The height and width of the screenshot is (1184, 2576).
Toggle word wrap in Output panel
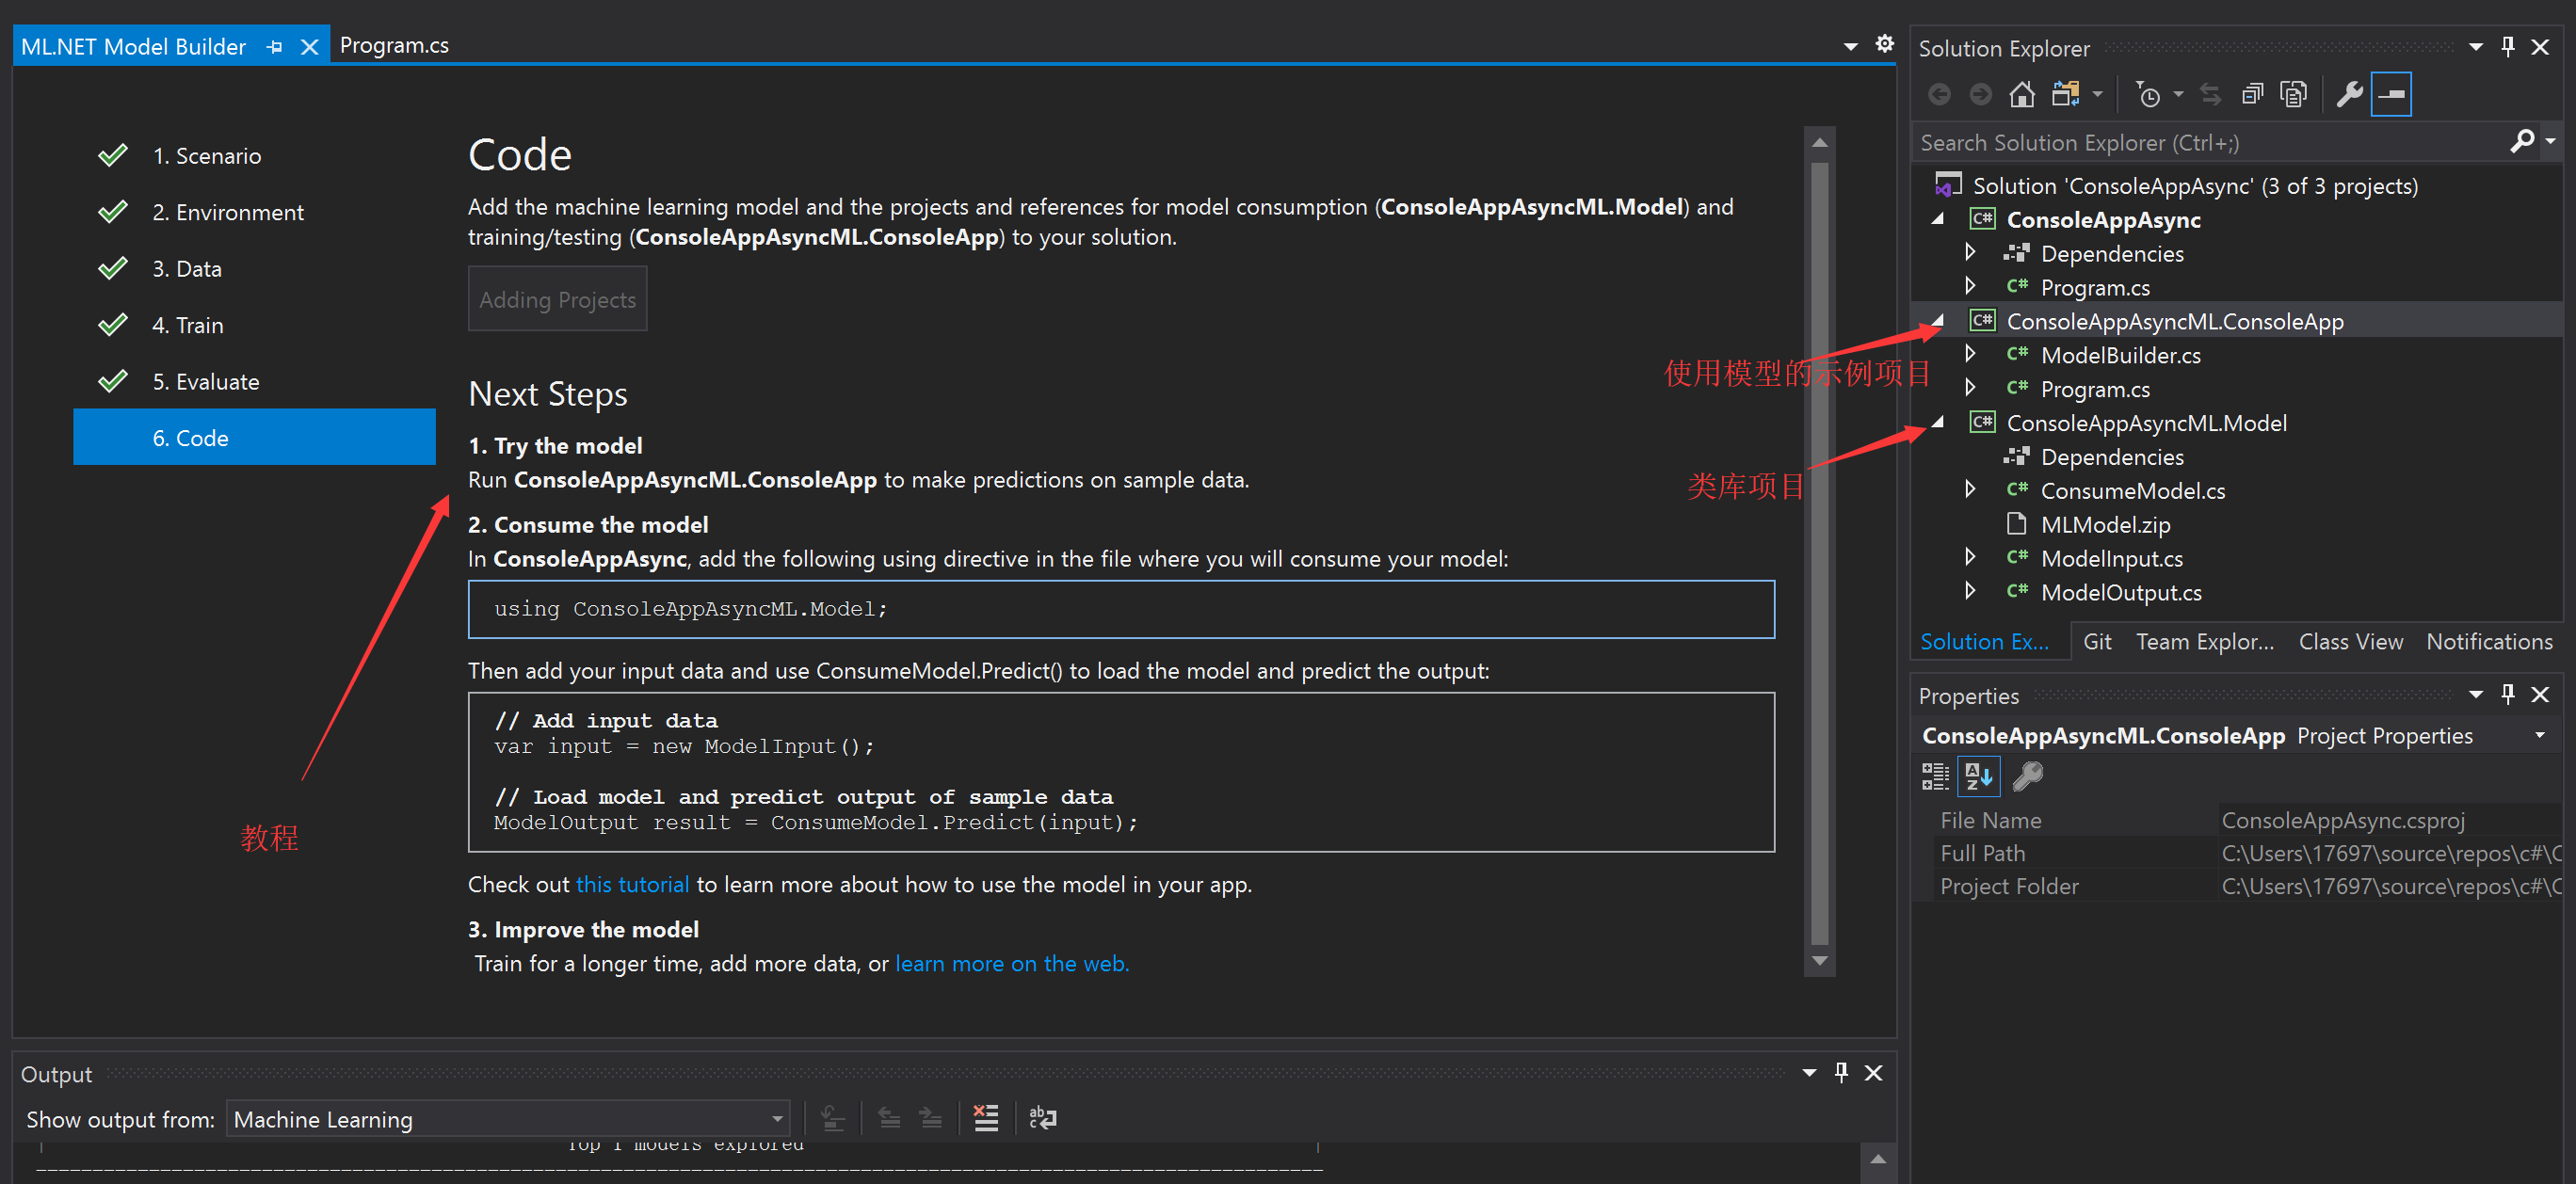[1042, 1118]
